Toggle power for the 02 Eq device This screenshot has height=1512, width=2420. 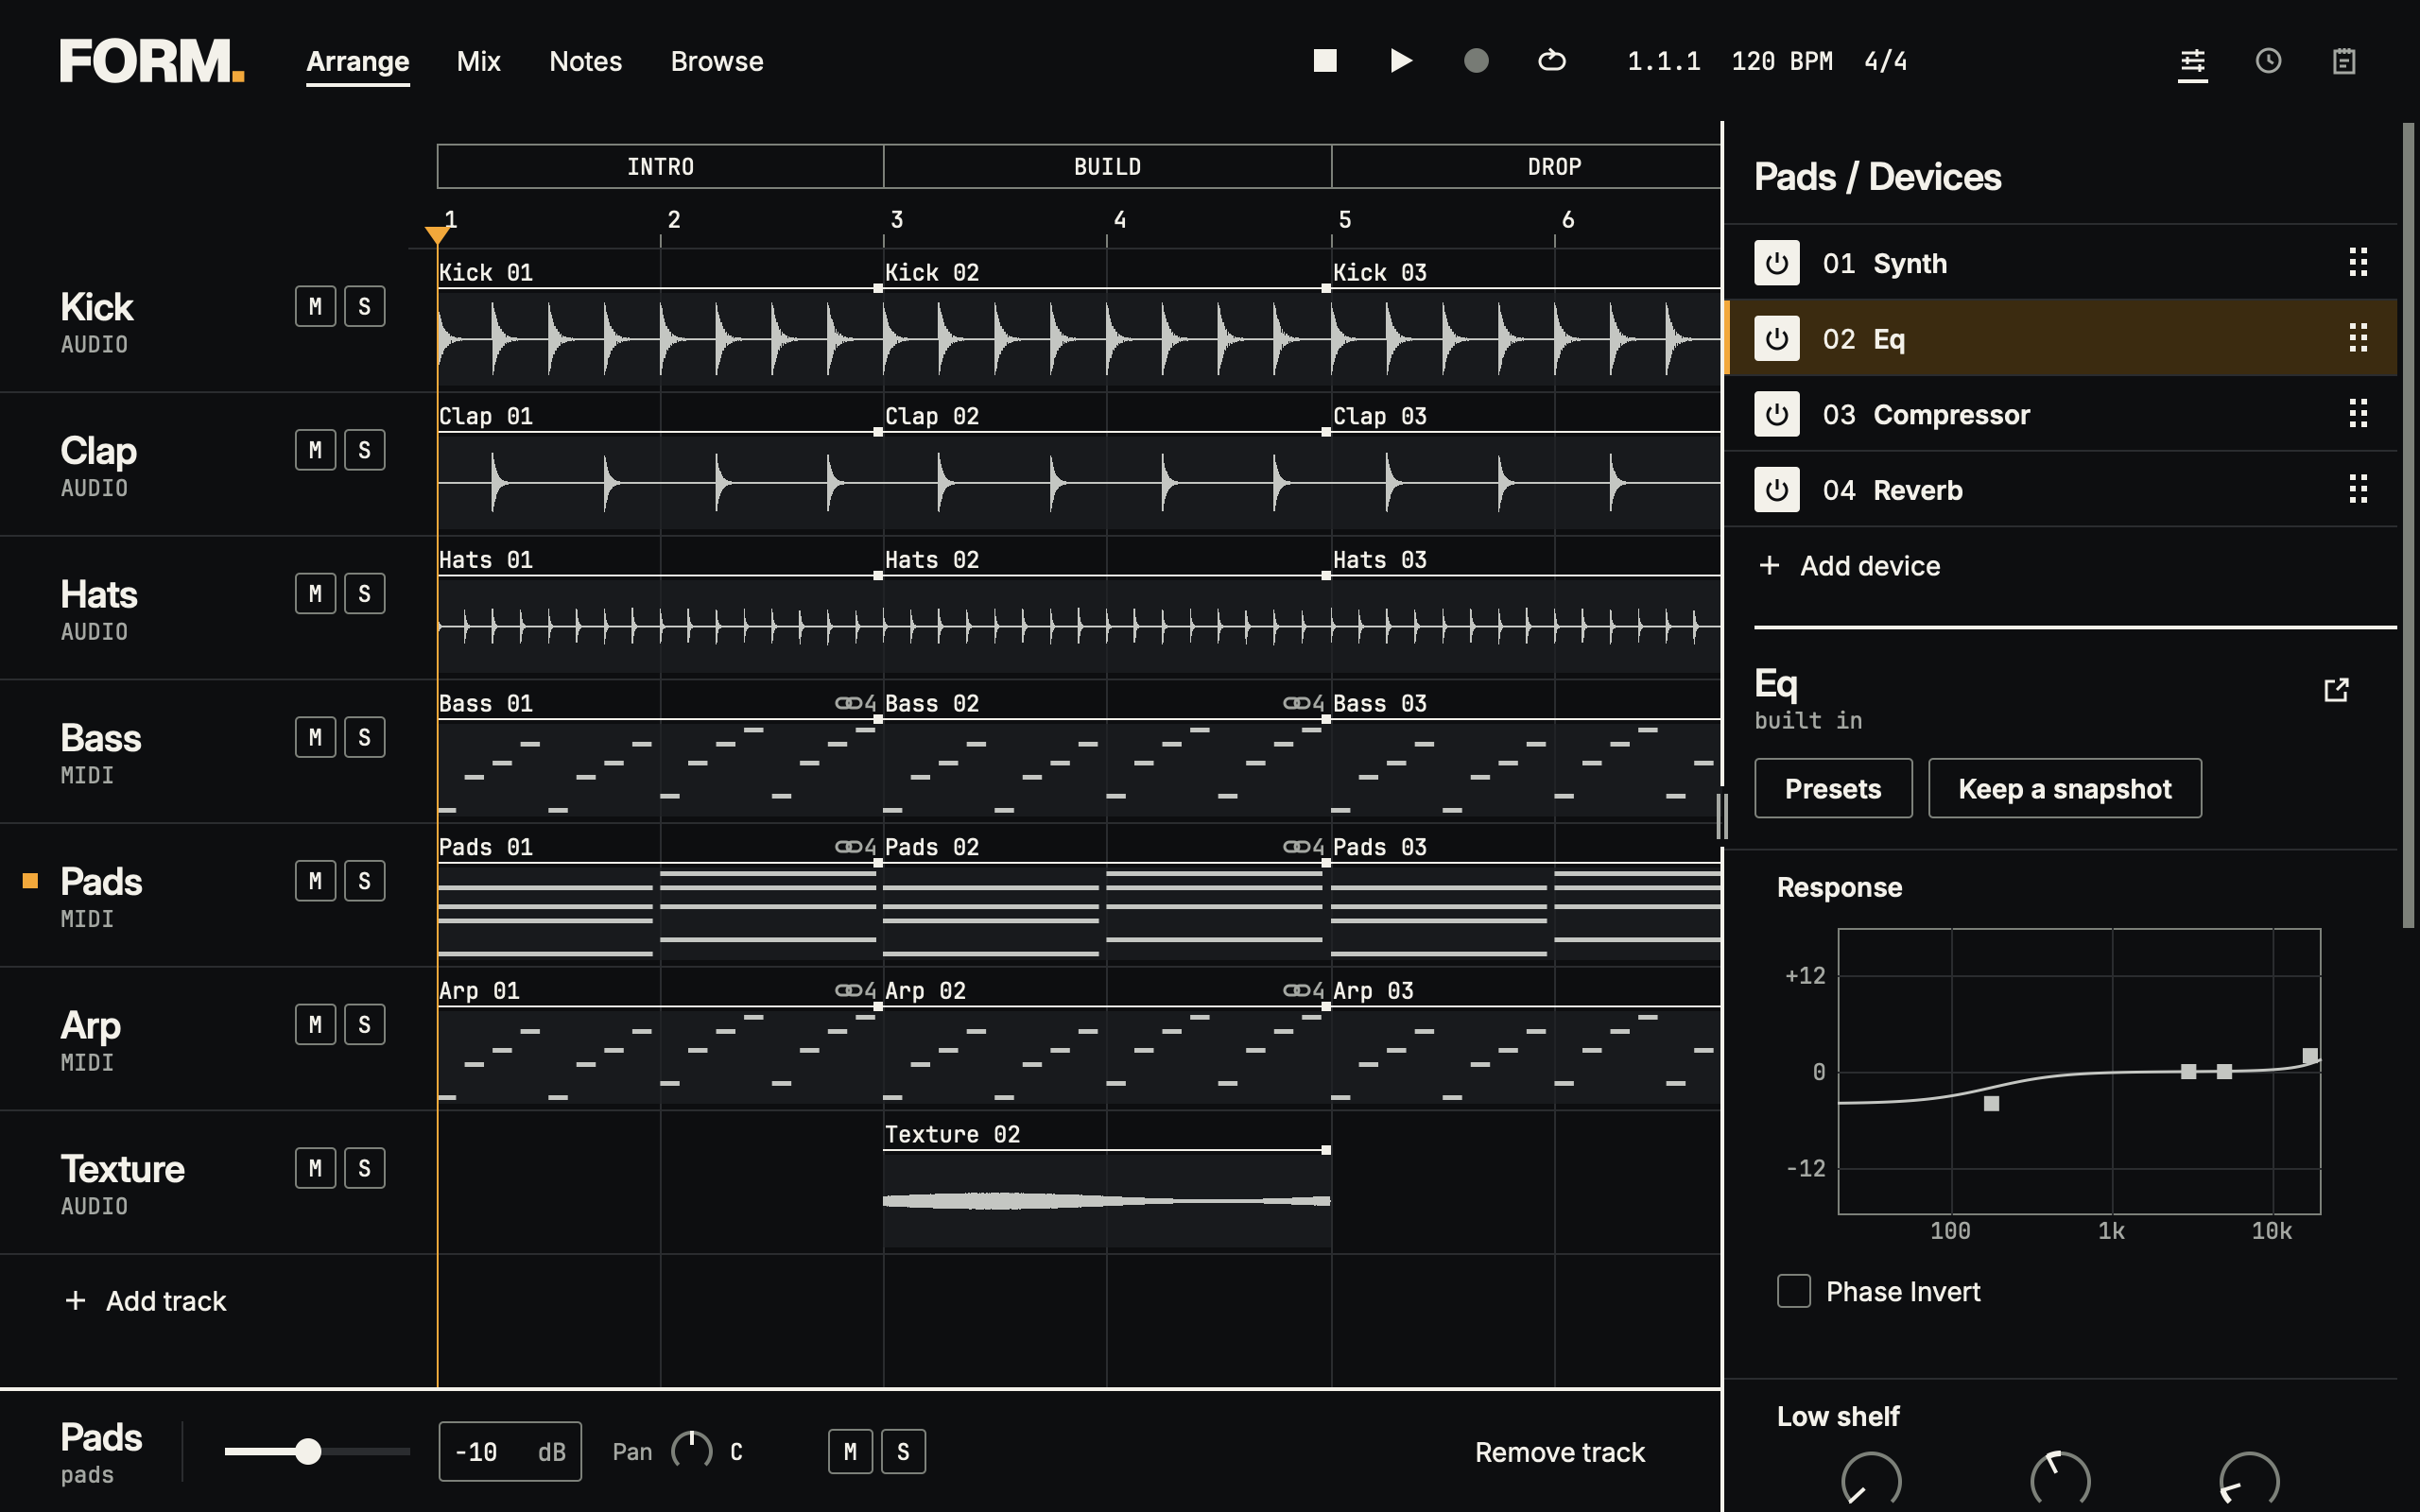(x=1777, y=339)
